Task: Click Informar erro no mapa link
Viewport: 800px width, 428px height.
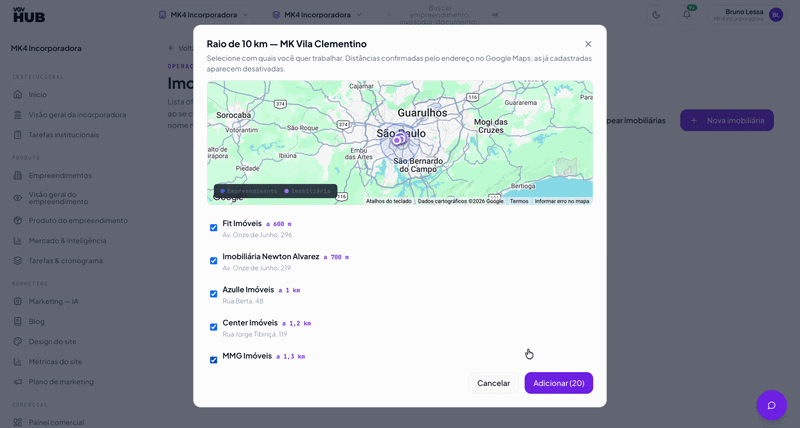Action: pos(562,201)
